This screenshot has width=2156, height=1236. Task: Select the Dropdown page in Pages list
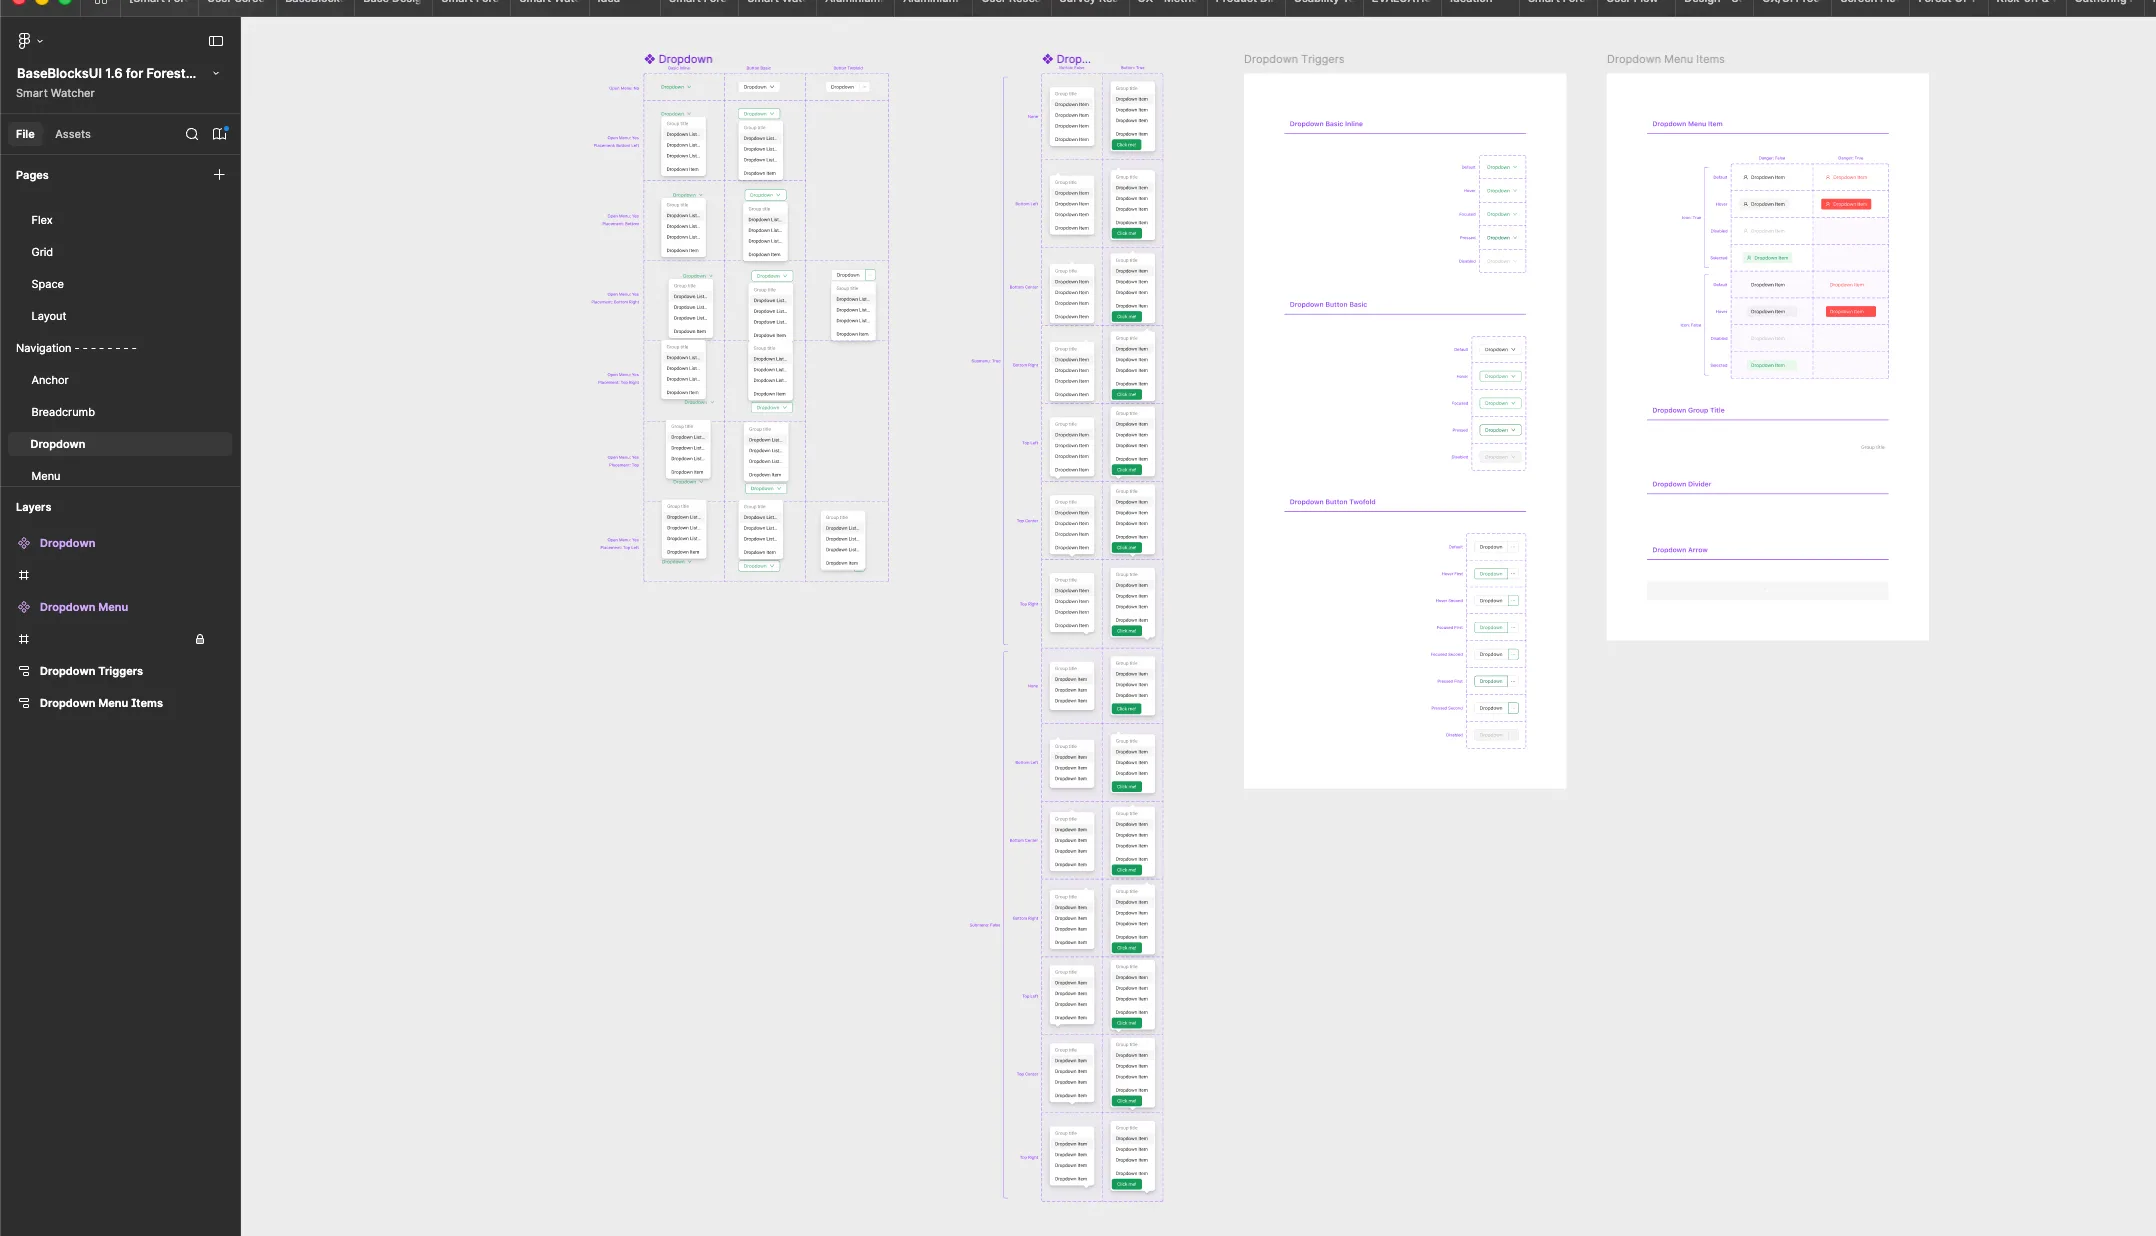coord(120,444)
